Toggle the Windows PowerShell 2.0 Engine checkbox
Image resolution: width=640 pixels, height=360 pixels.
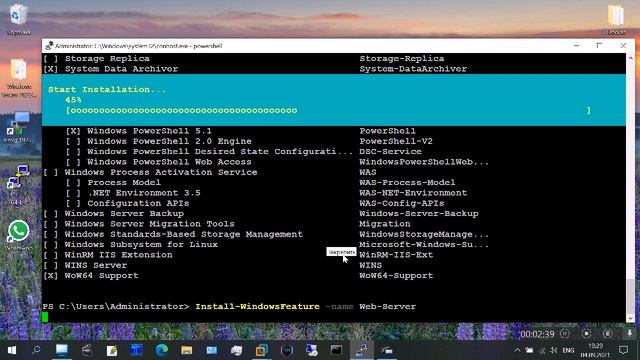73,141
